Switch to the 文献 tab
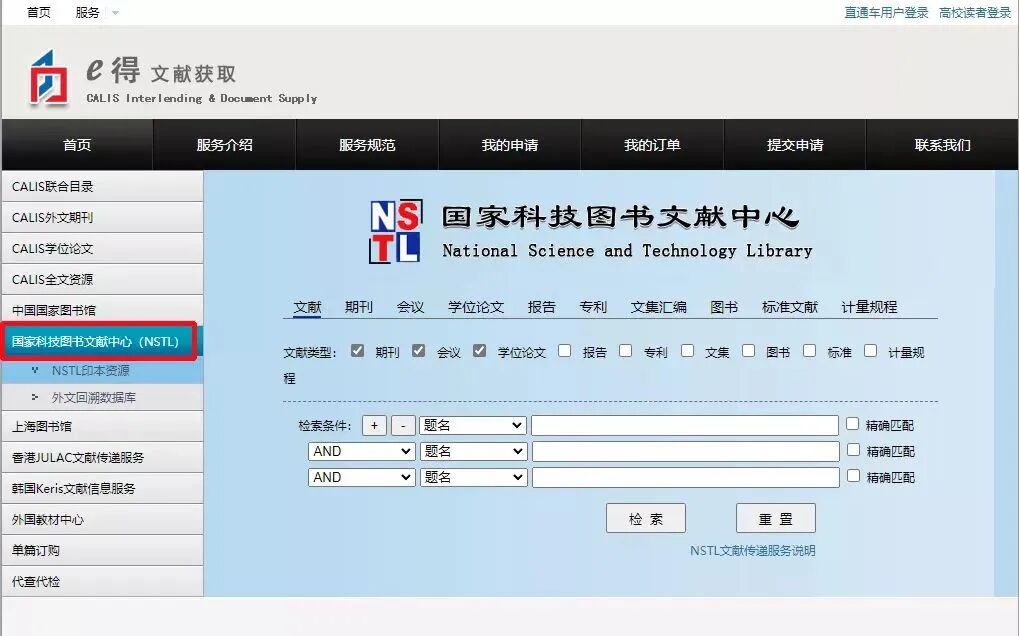 pos(307,307)
